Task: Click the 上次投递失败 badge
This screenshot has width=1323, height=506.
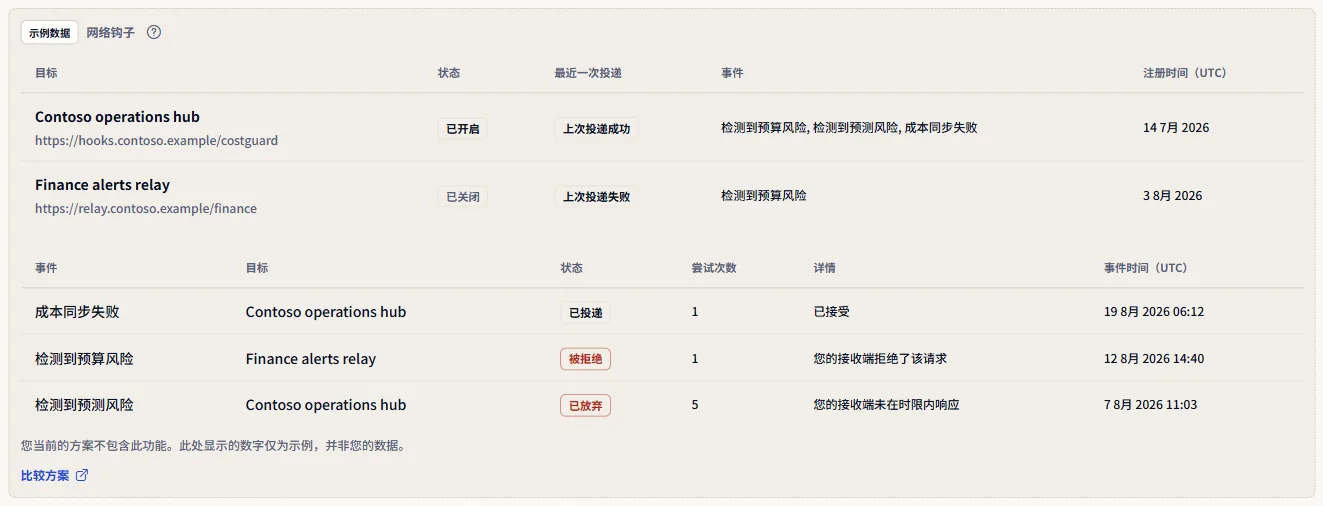Action: click(597, 196)
